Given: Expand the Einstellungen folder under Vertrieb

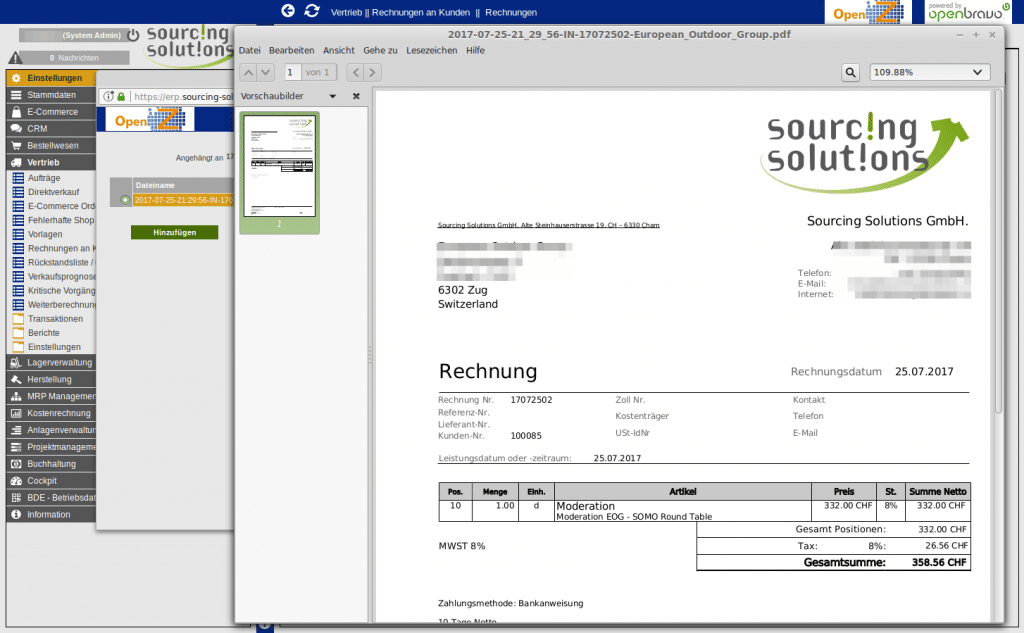Looking at the screenshot, I should 54,348.
